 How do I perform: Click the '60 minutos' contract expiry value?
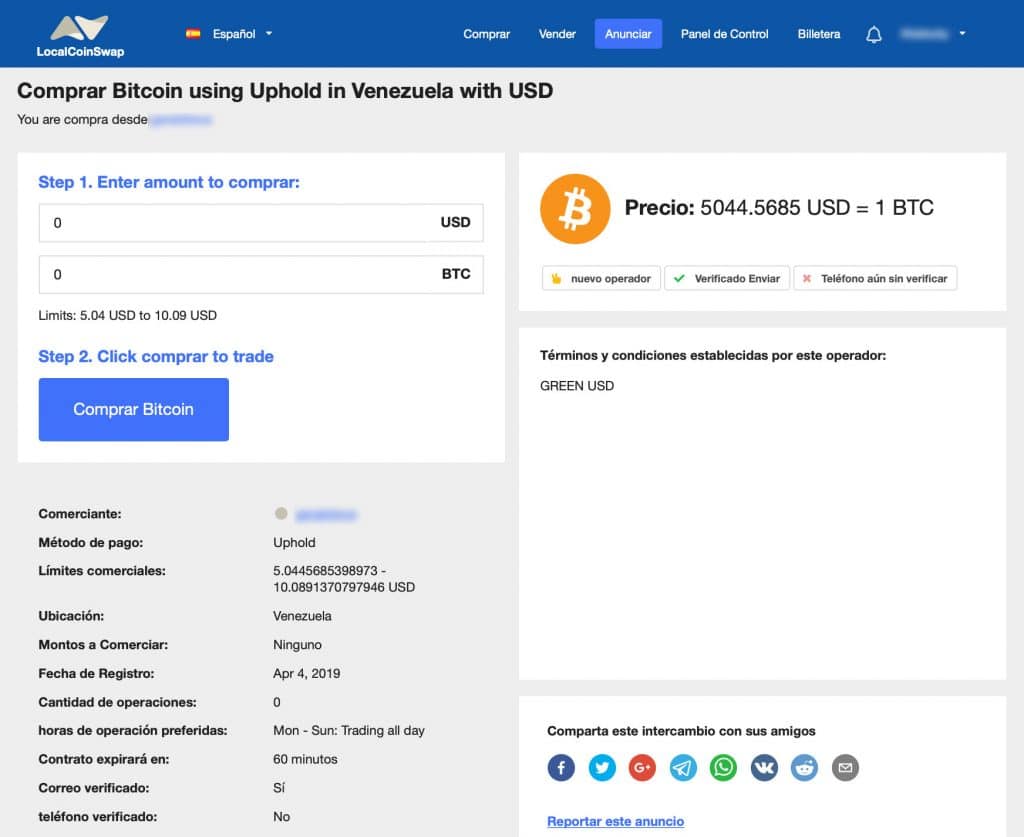(305, 759)
